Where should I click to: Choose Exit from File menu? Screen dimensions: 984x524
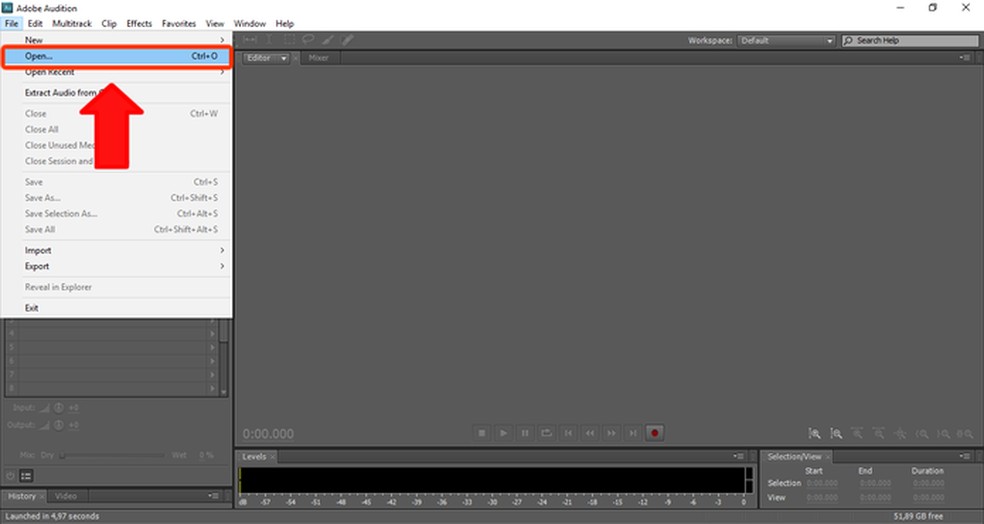(117, 307)
